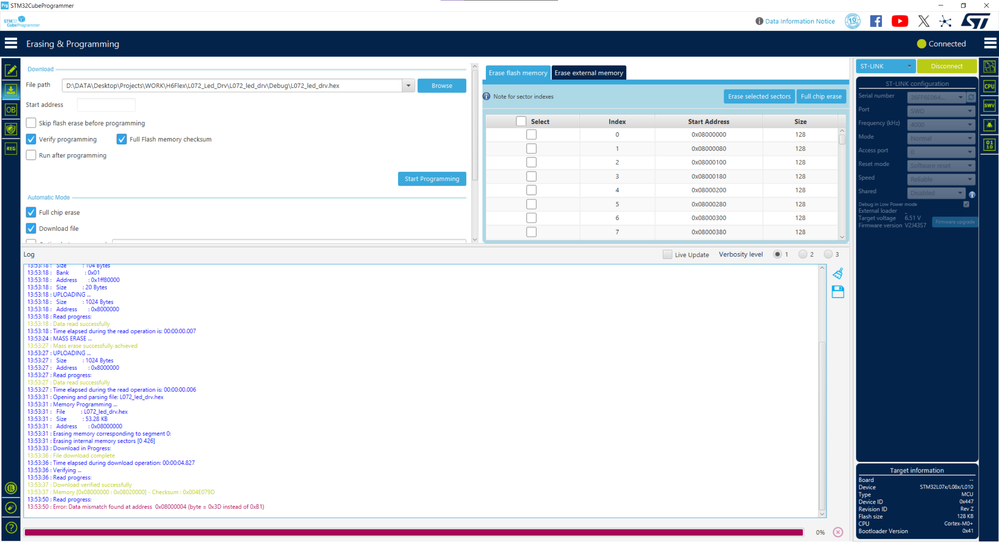Click the ST logo

975,21
